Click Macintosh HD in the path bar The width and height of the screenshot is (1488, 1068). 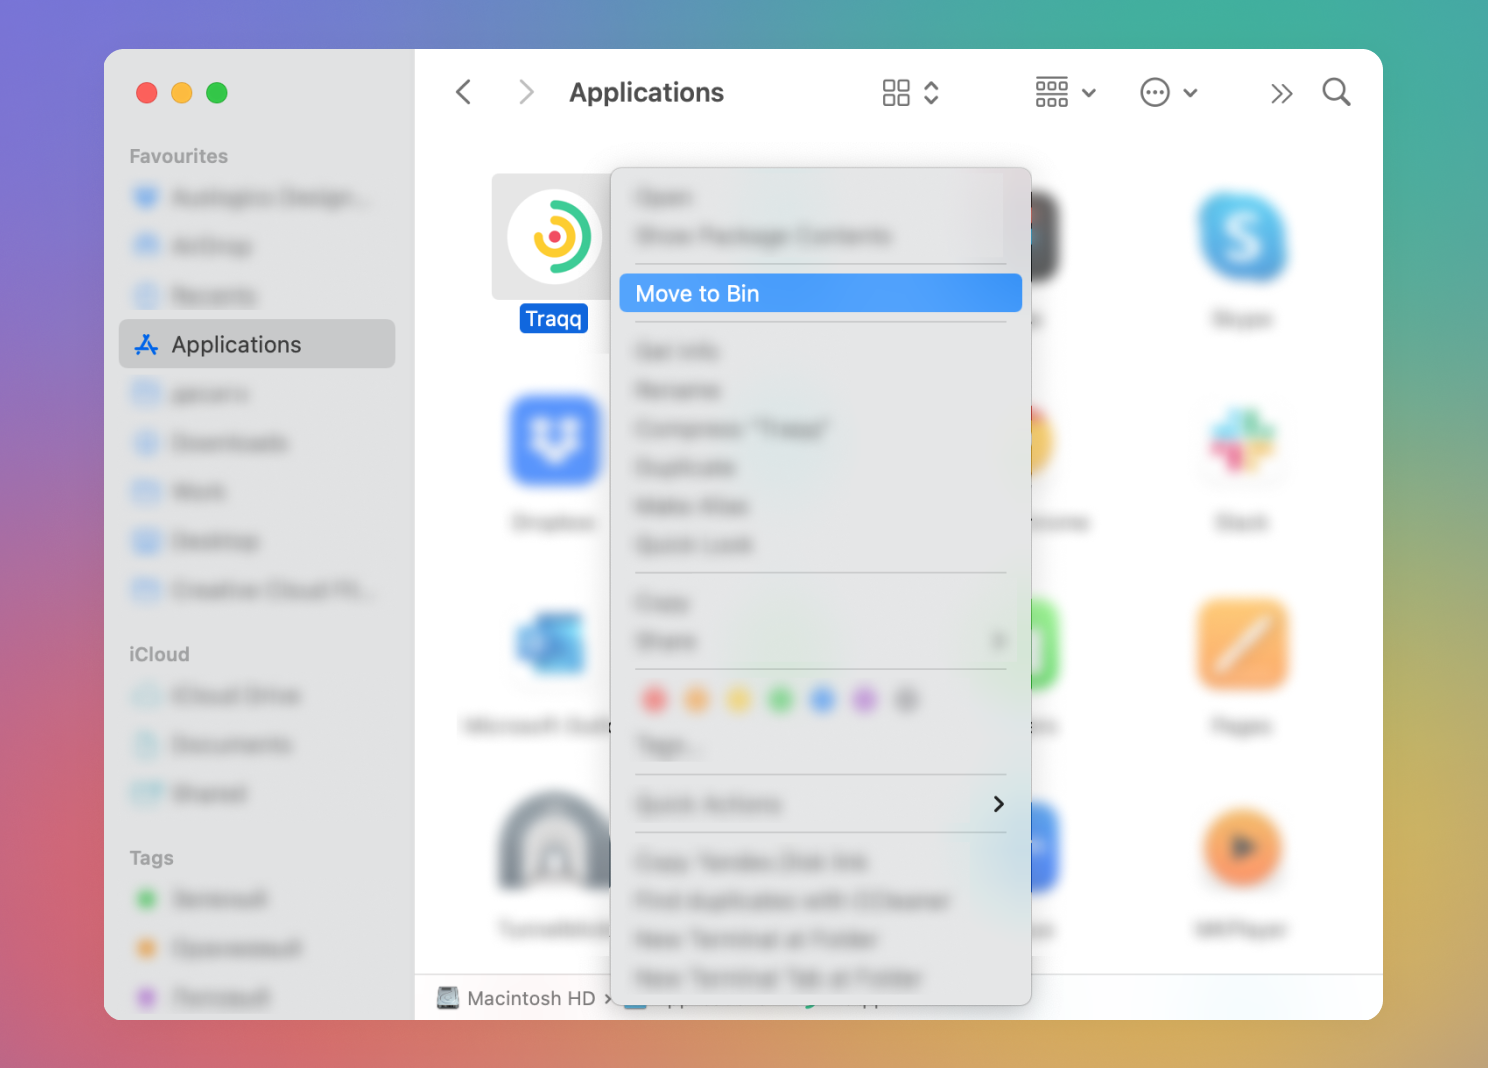(531, 998)
